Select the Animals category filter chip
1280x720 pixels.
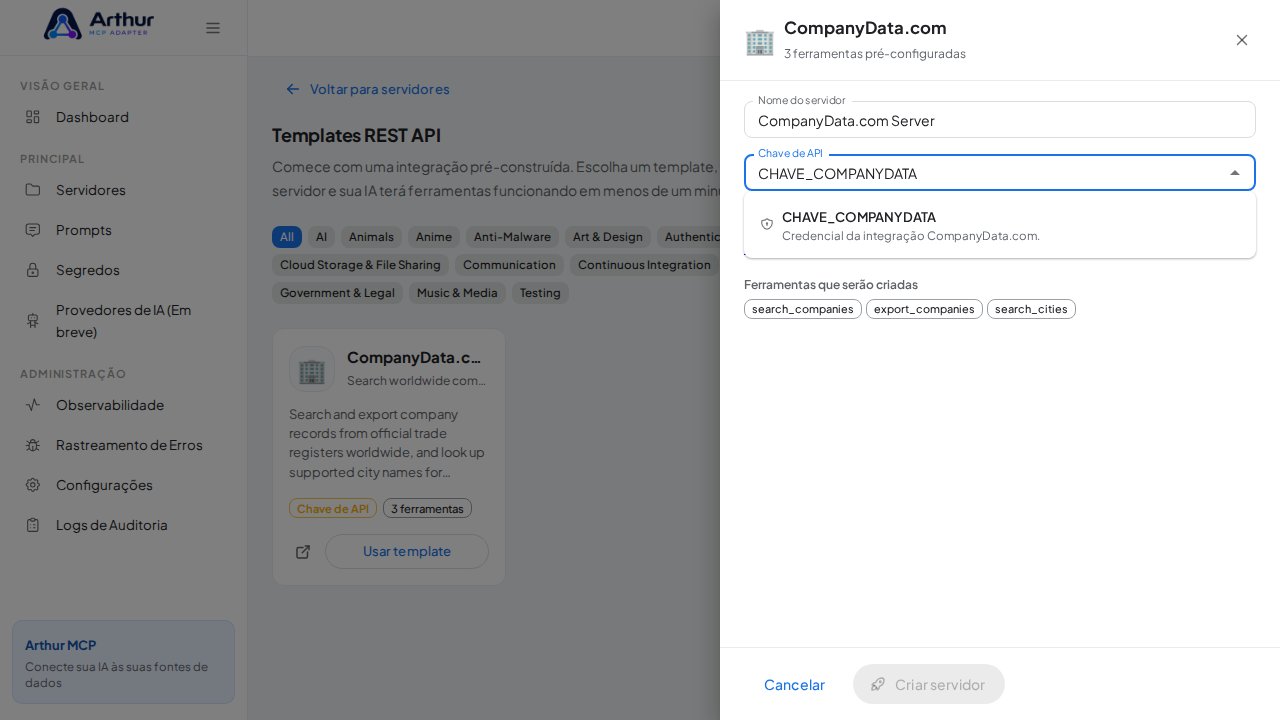pyautogui.click(x=371, y=237)
